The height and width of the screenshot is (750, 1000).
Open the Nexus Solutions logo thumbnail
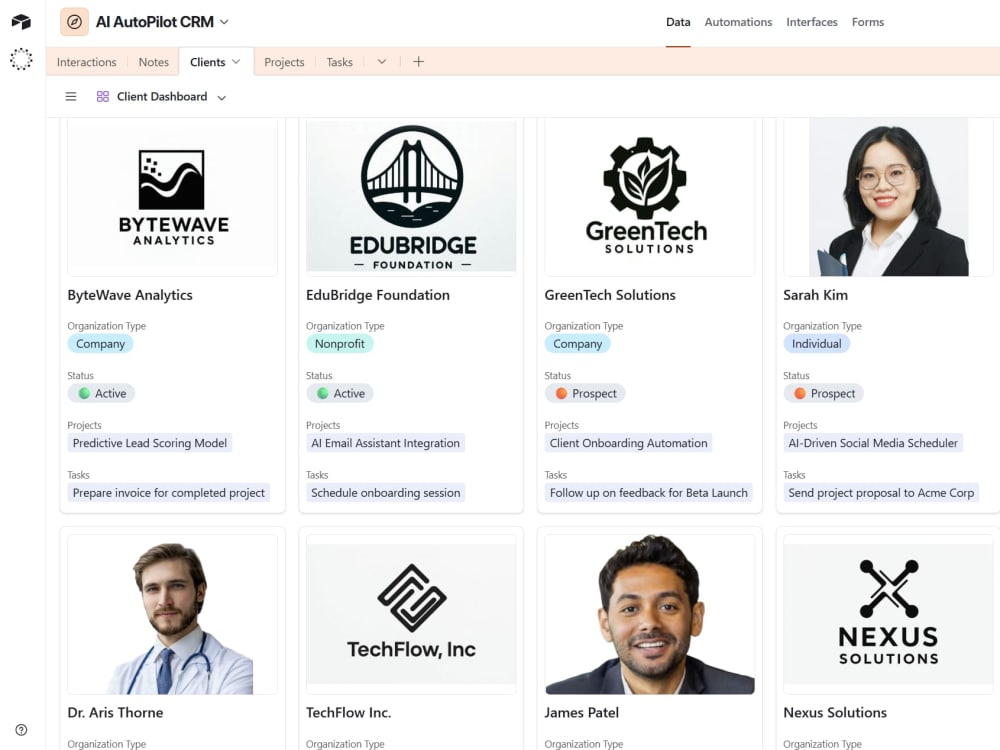(x=888, y=614)
